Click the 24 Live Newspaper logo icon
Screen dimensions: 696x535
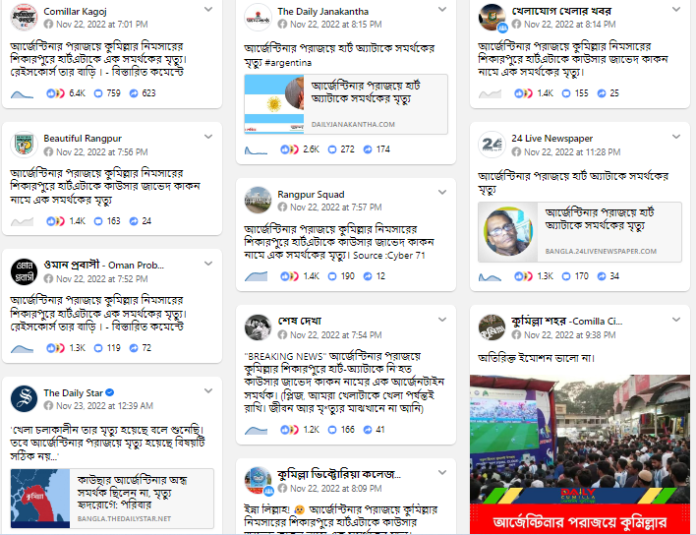pos(492,145)
